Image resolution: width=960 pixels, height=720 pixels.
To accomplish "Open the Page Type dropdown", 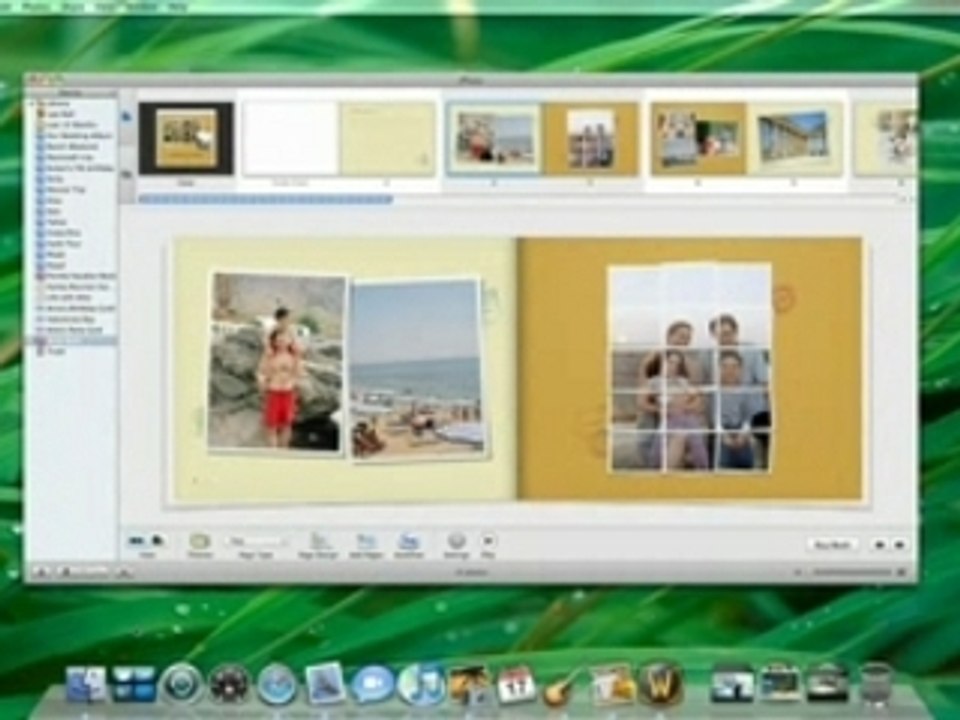I will pyautogui.click(x=257, y=541).
